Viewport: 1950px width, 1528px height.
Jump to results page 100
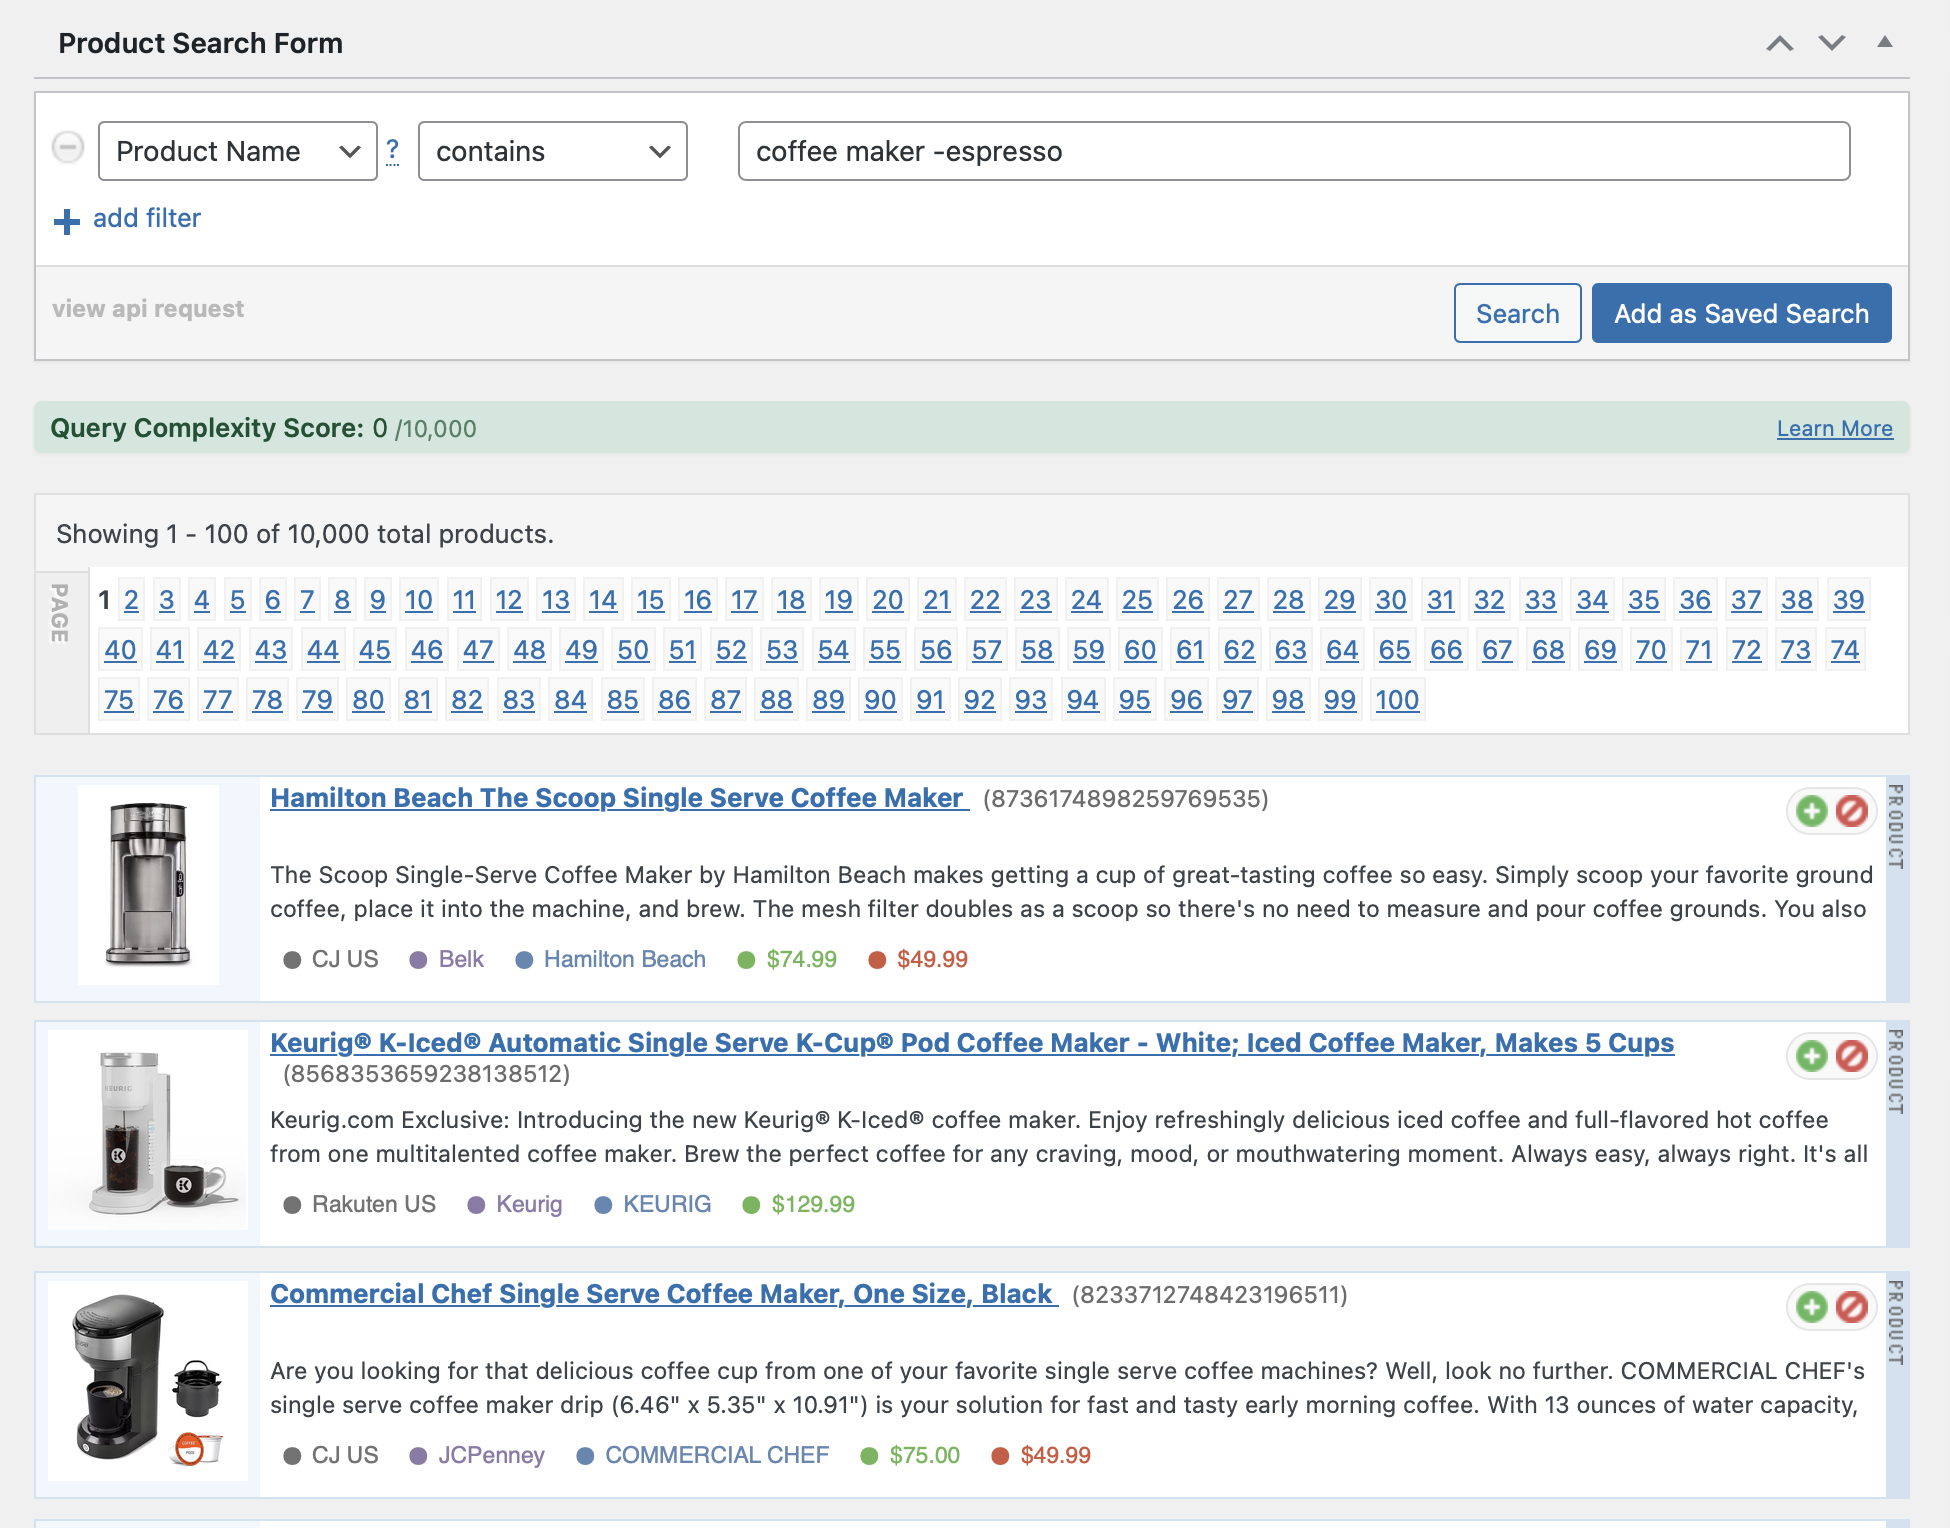pos(1396,700)
